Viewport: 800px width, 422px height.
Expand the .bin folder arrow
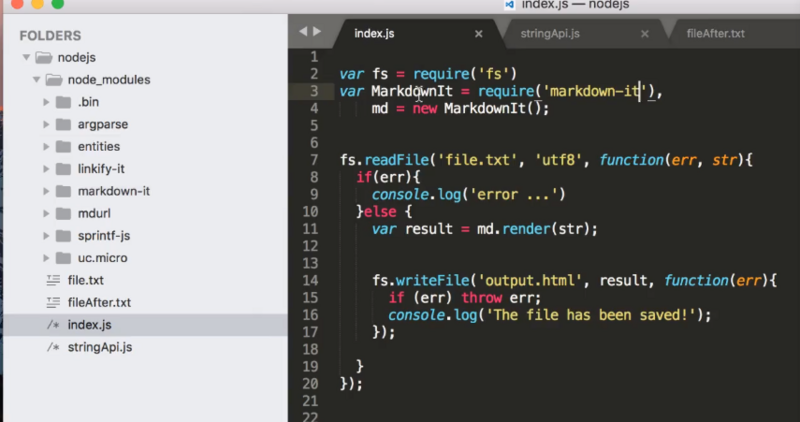(46, 102)
